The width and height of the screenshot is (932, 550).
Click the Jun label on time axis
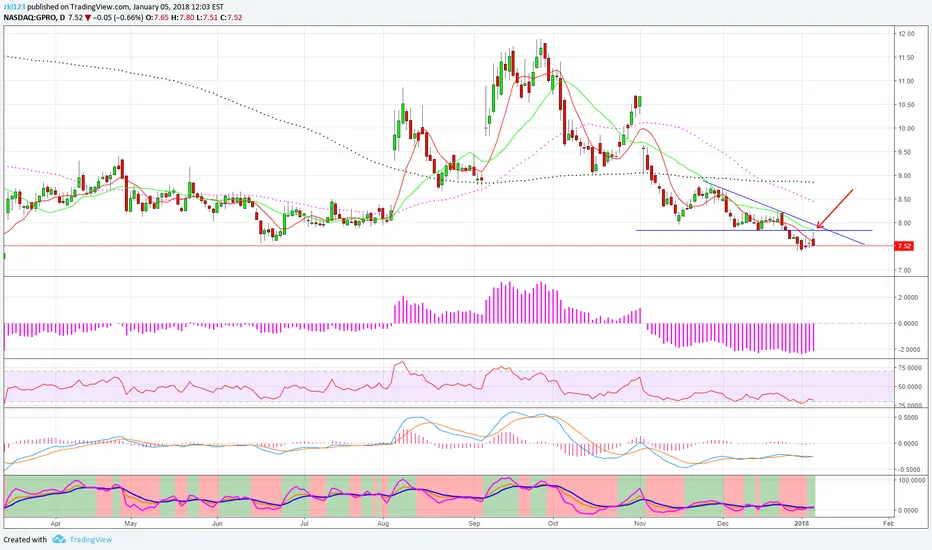[x=218, y=524]
